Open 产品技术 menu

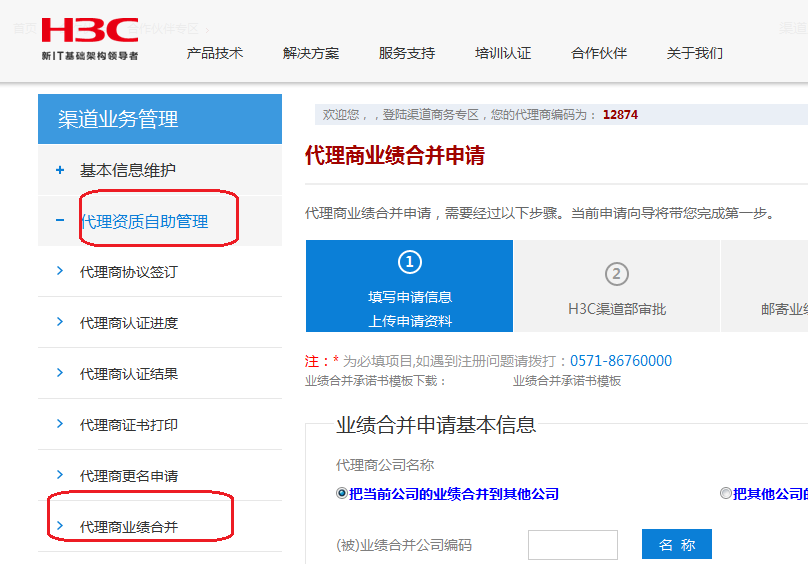pyautogui.click(x=215, y=53)
